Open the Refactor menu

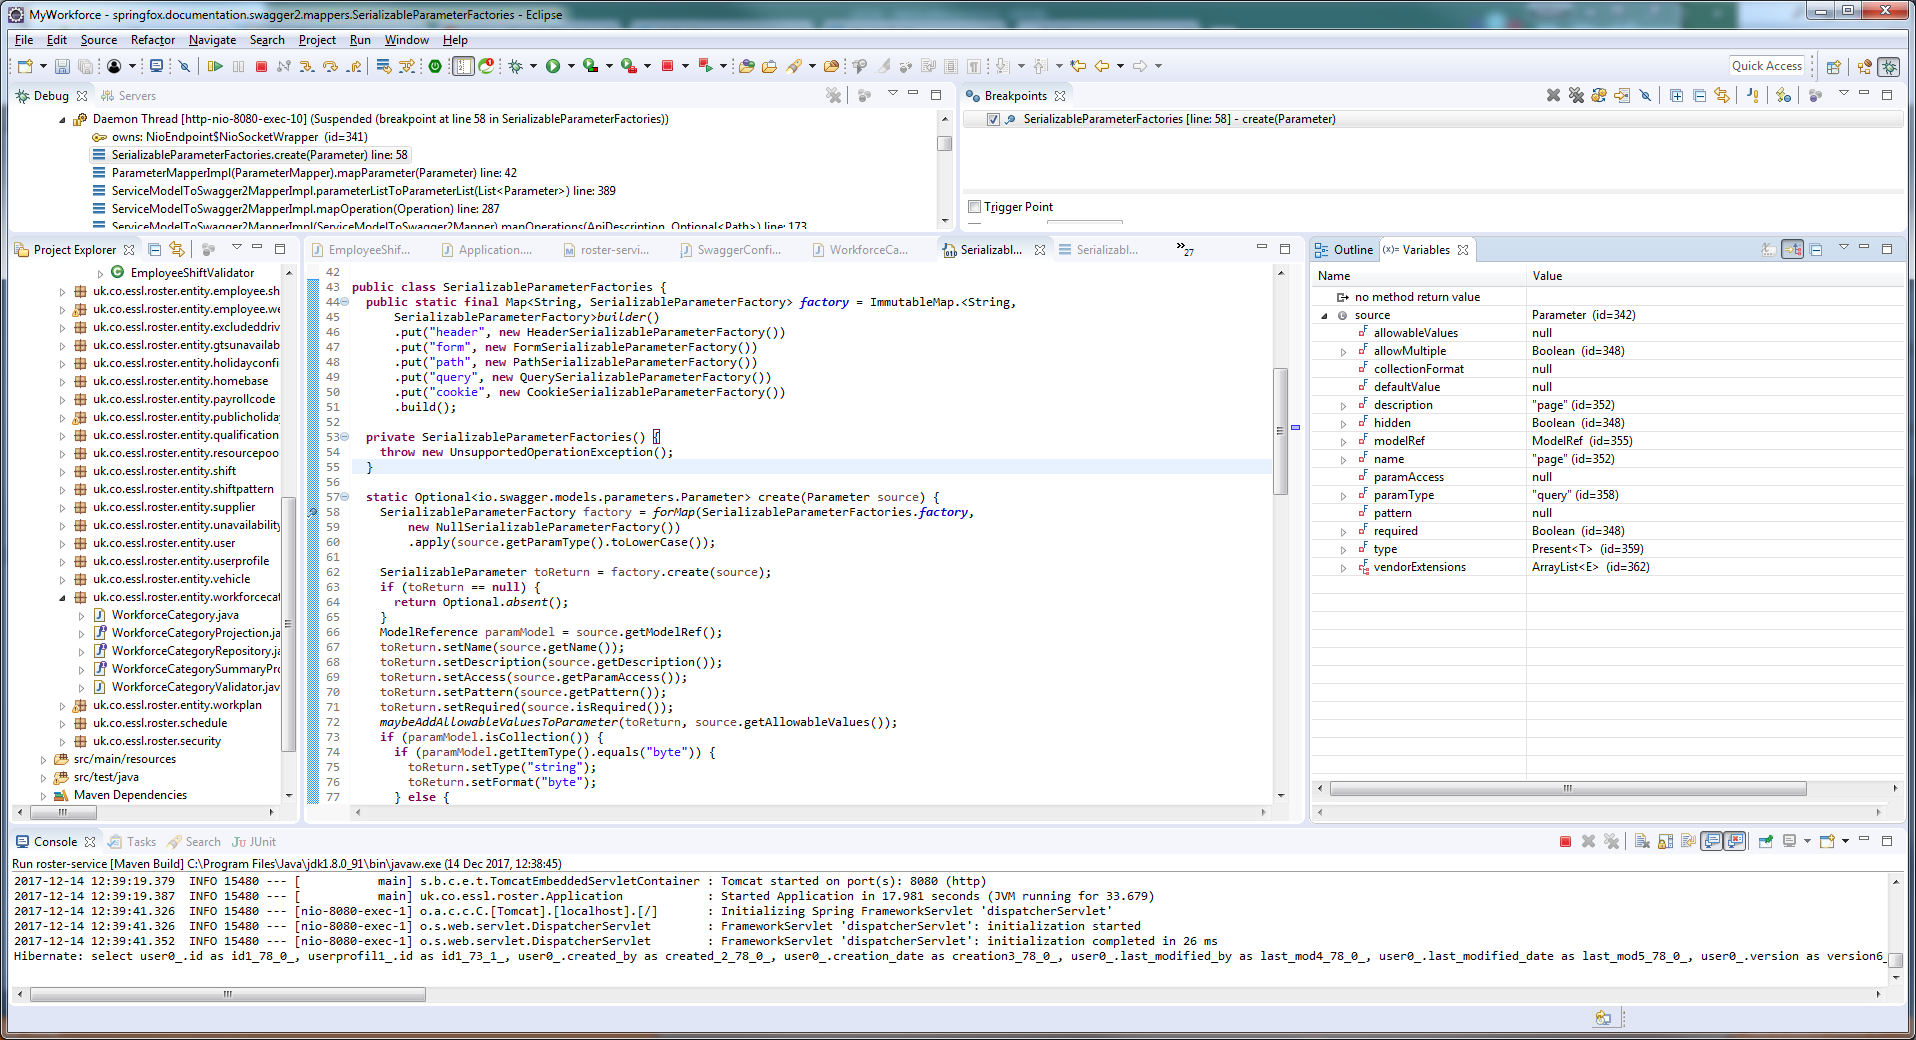(152, 40)
